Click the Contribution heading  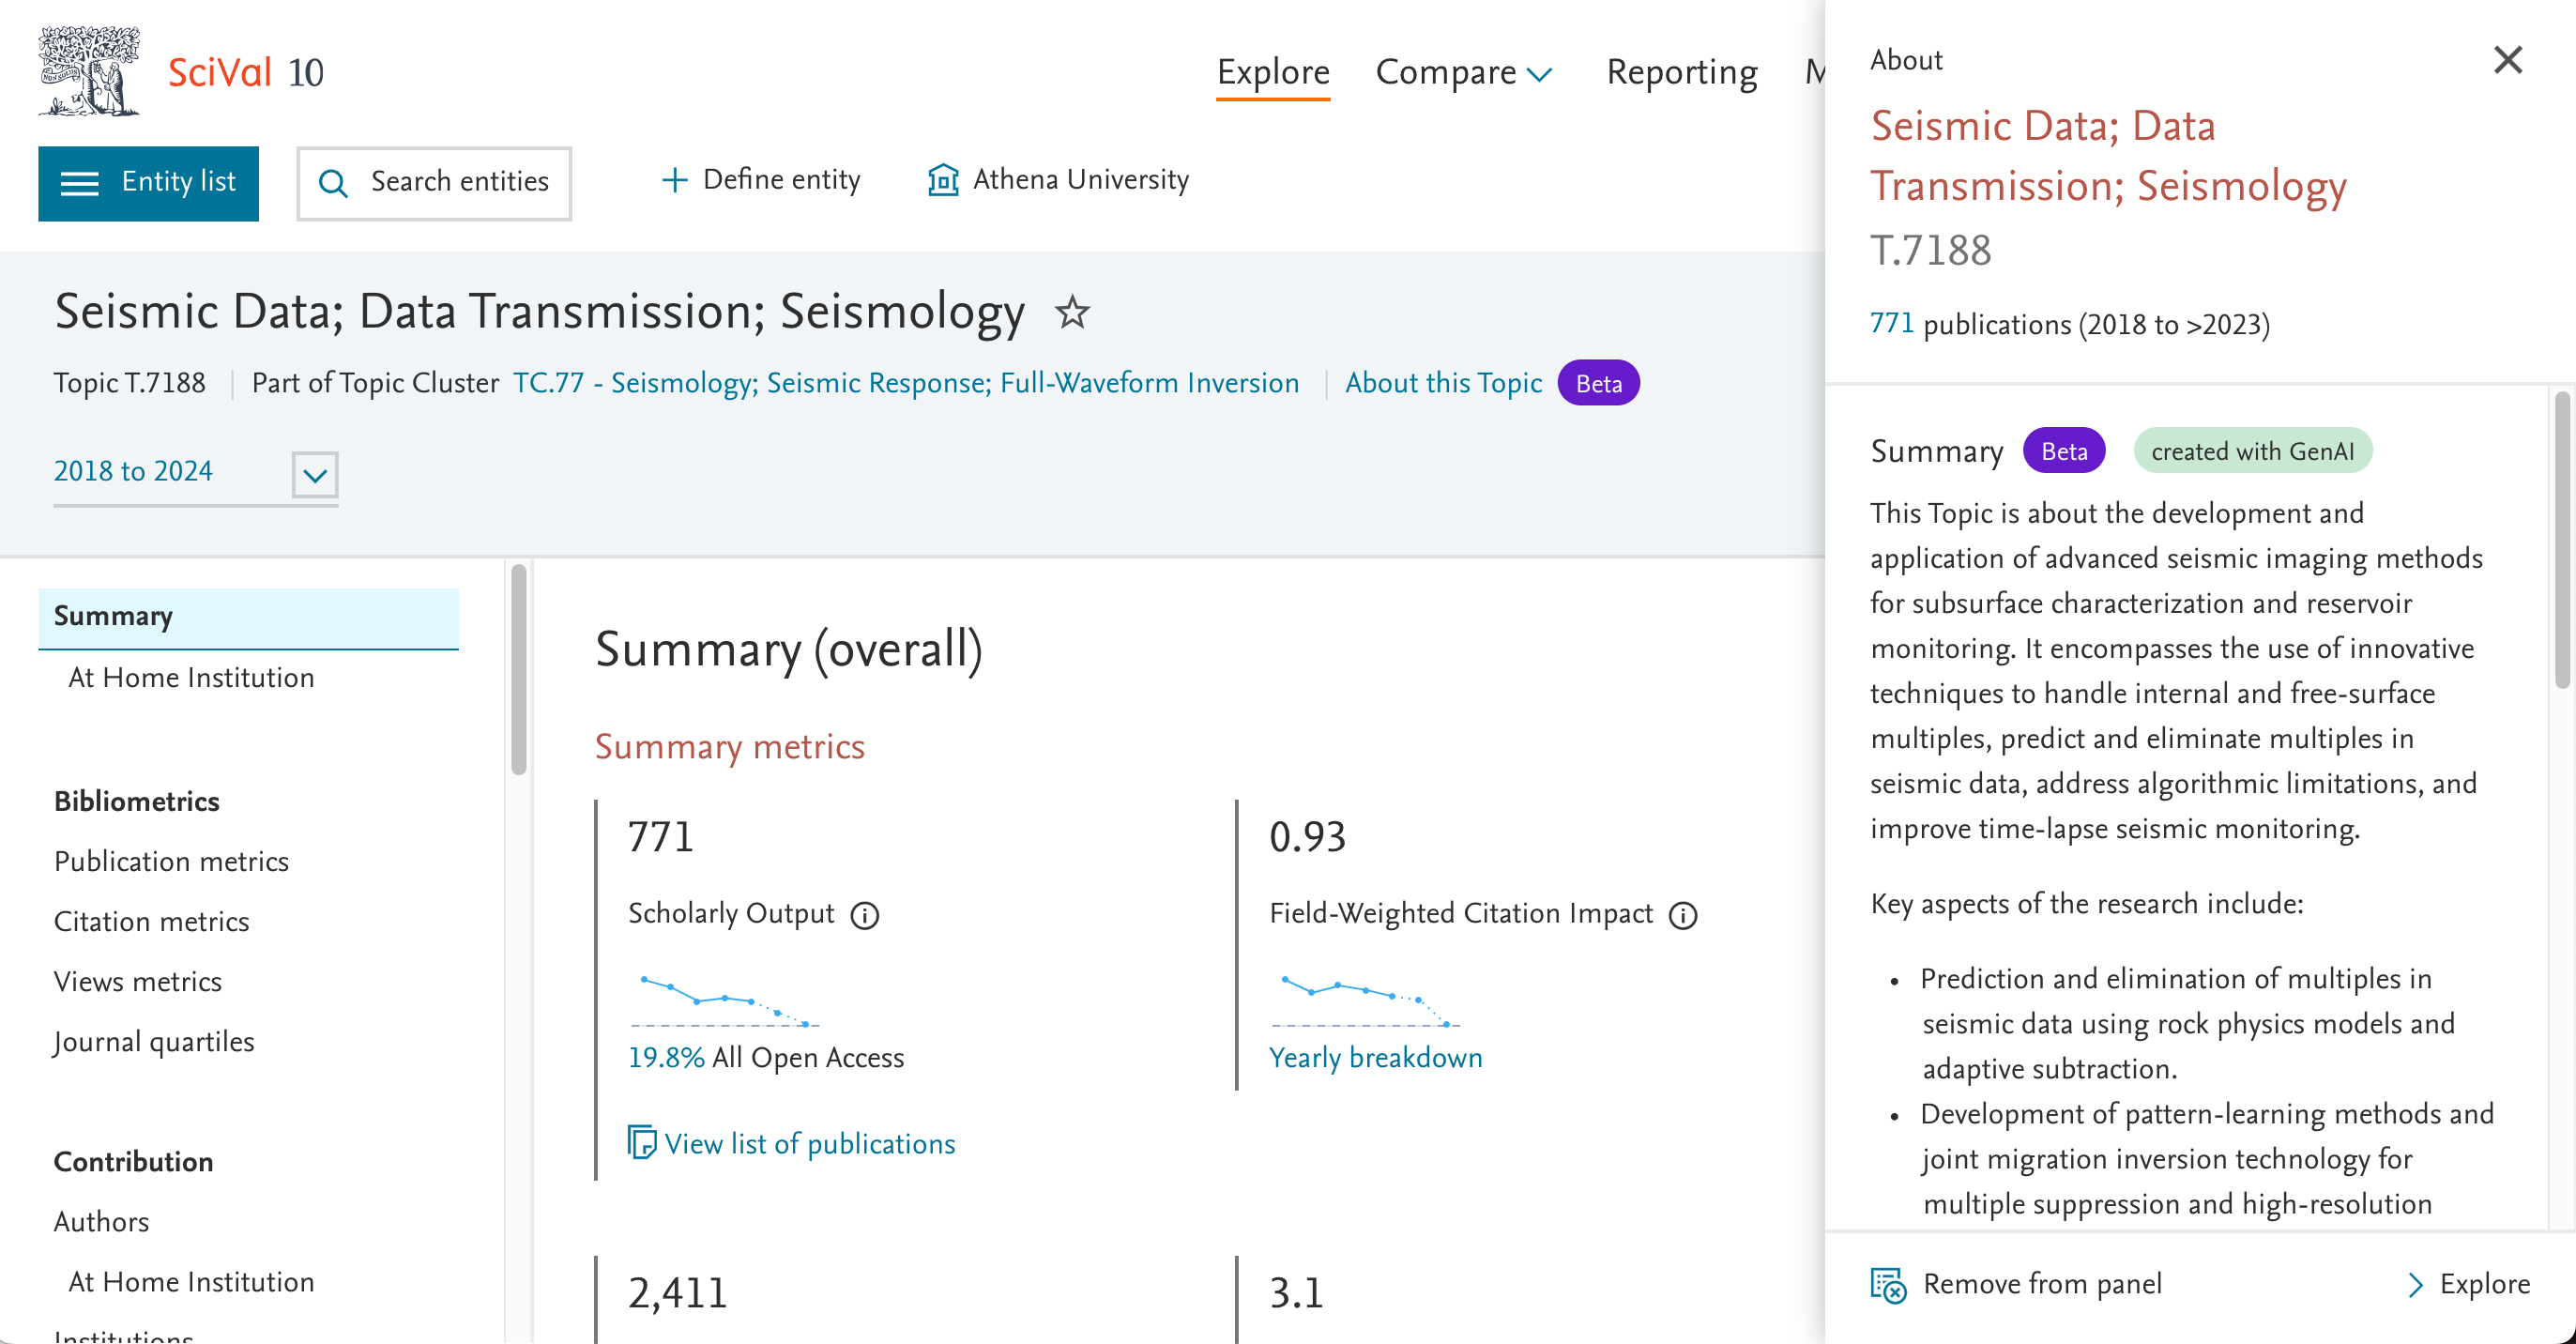pos(133,1162)
